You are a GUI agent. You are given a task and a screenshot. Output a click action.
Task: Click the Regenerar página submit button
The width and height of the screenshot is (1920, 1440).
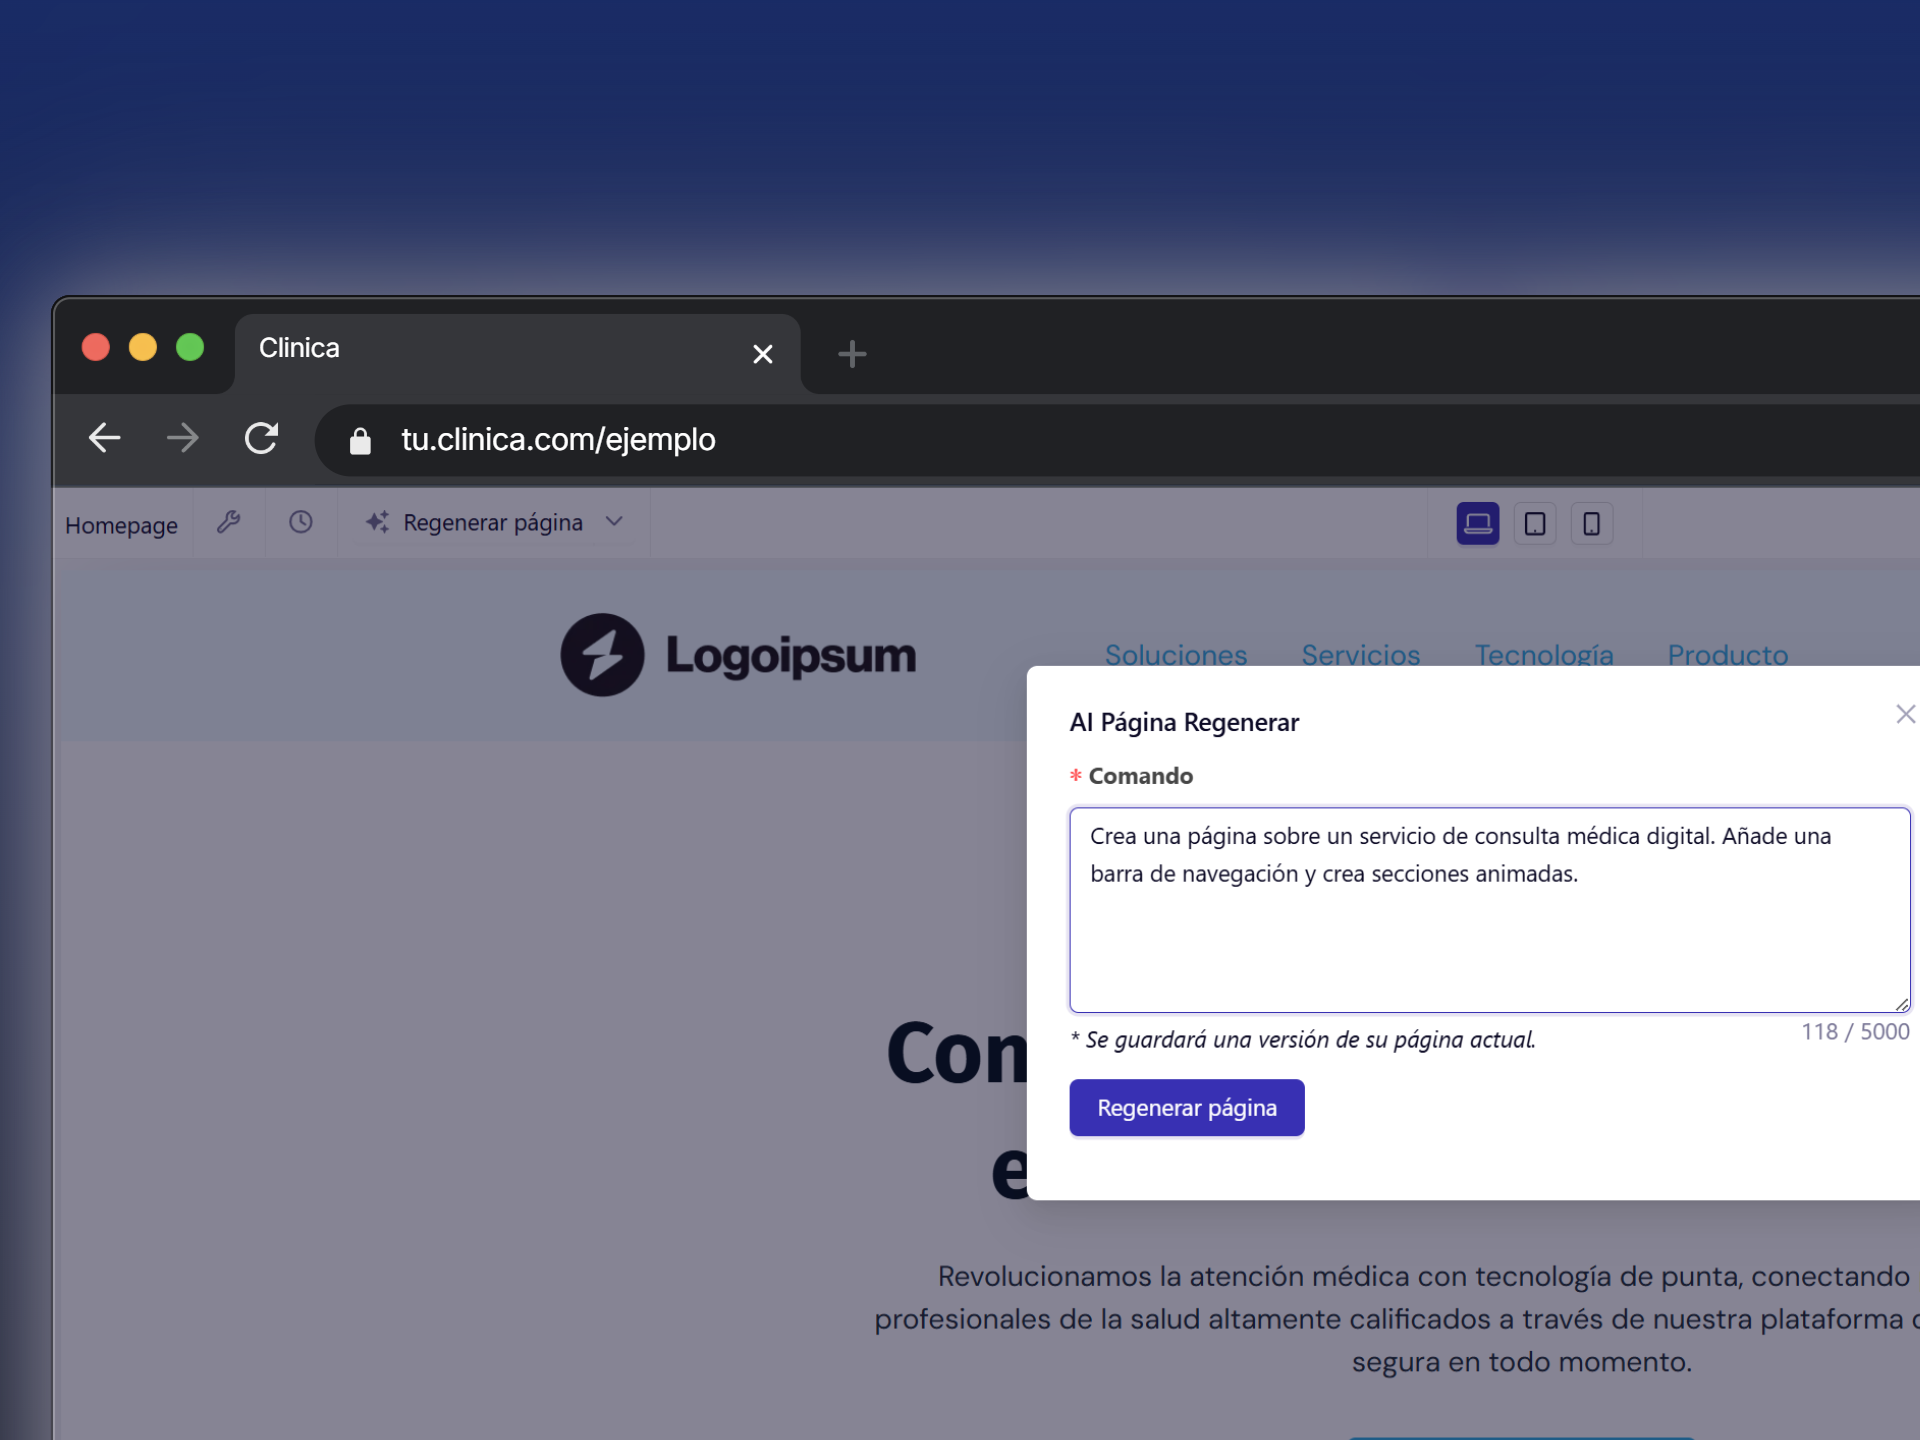point(1186,1107)
